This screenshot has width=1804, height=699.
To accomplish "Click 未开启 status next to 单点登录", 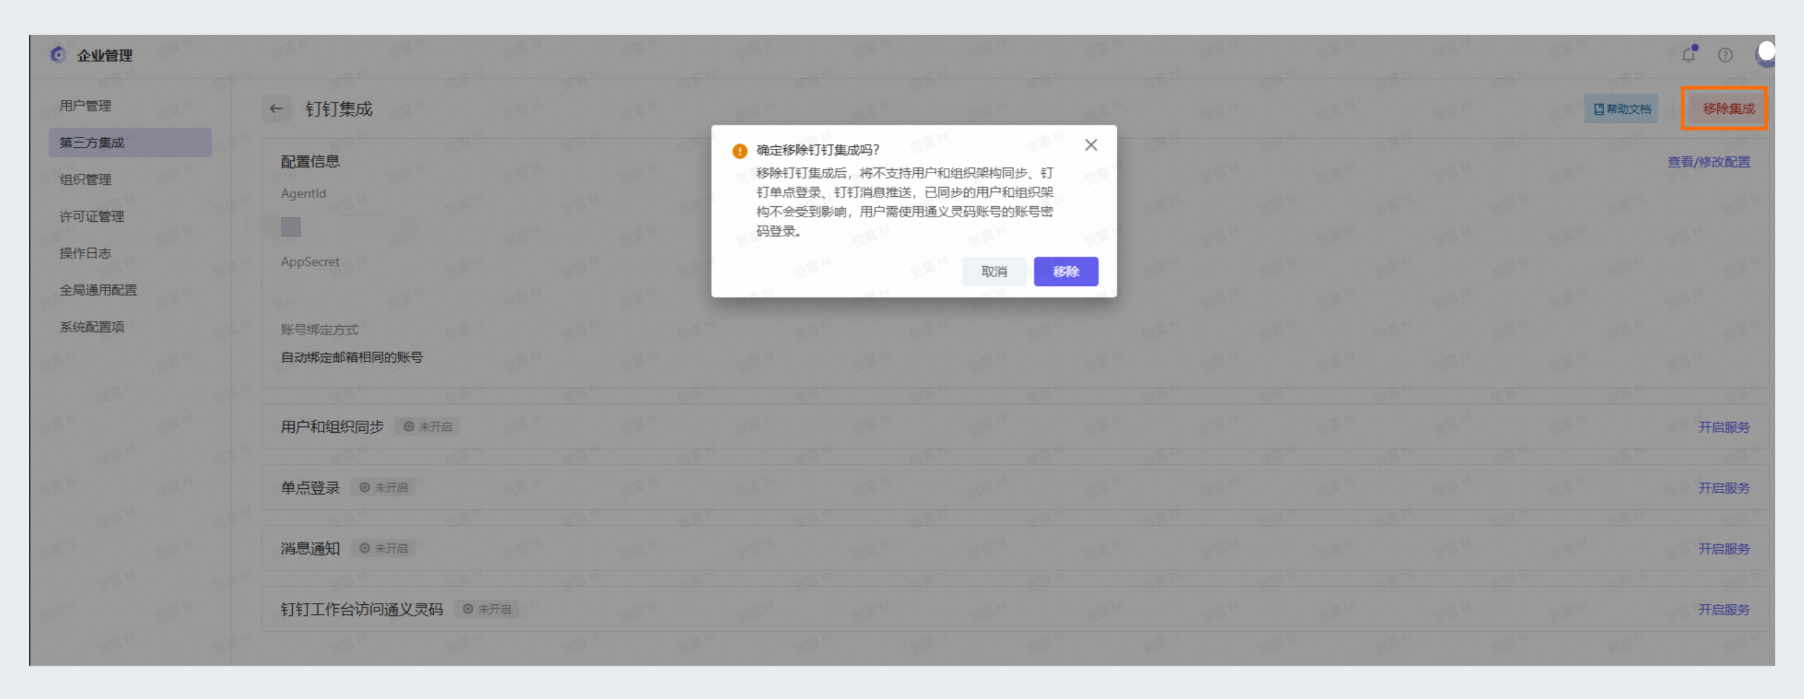I will click(x=384, y=488).
